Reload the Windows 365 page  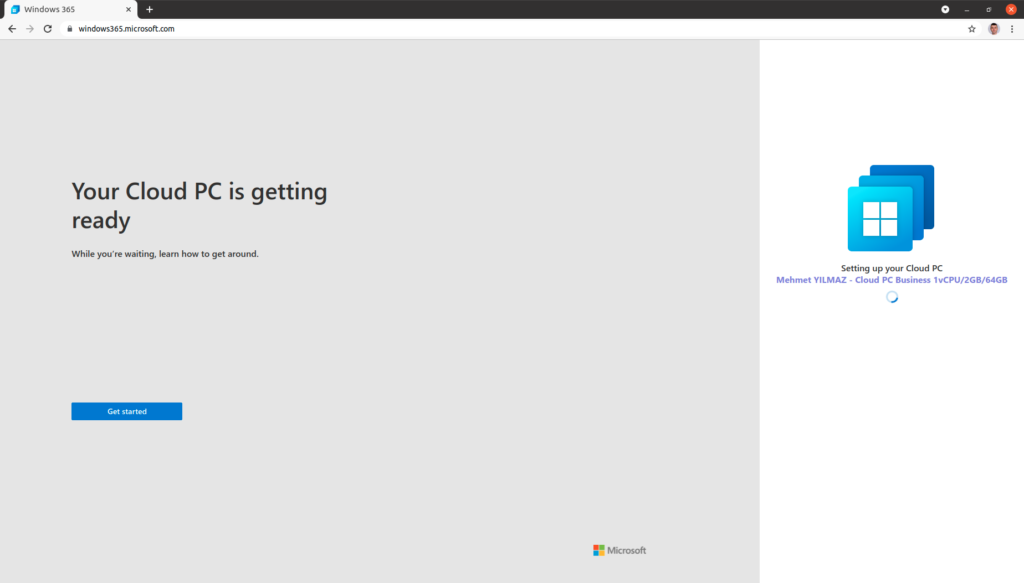(48, 29)
